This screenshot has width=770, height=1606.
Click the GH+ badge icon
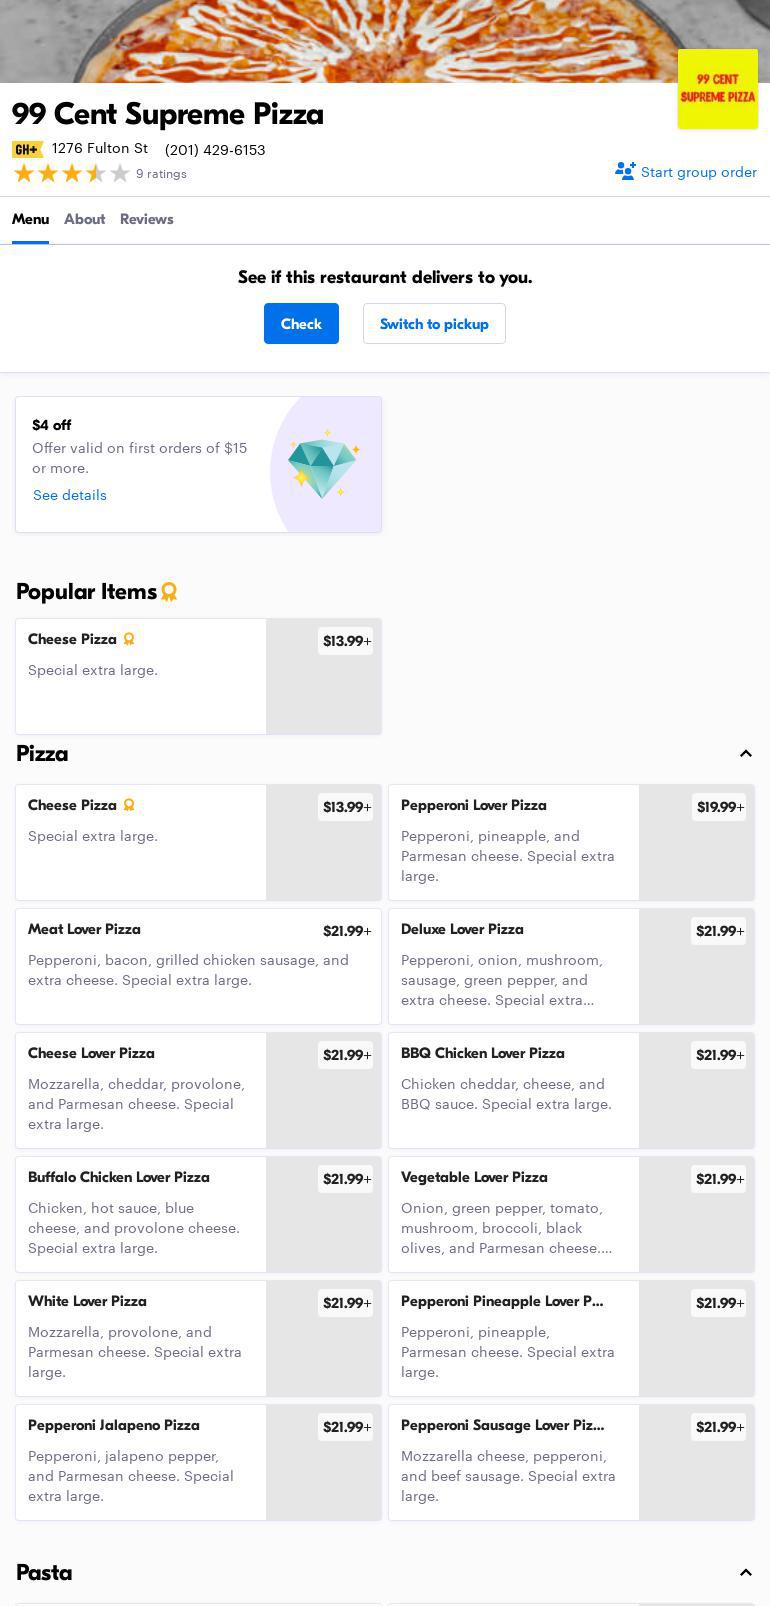27,149
